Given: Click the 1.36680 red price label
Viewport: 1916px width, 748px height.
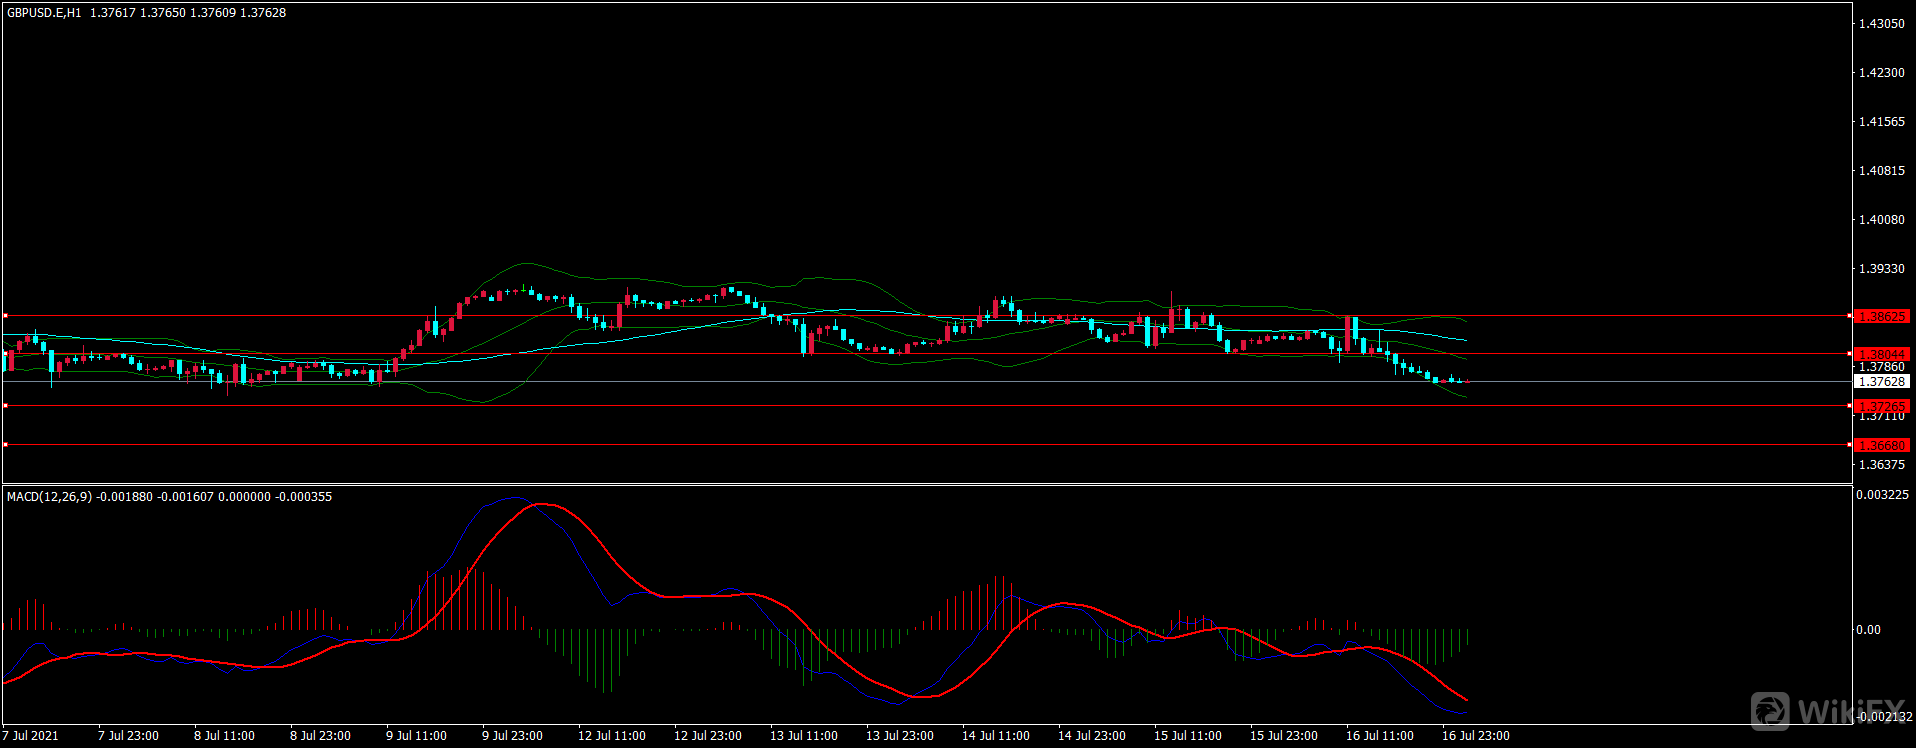Looking at the screenshot, I should click(x=1881, y=445).
